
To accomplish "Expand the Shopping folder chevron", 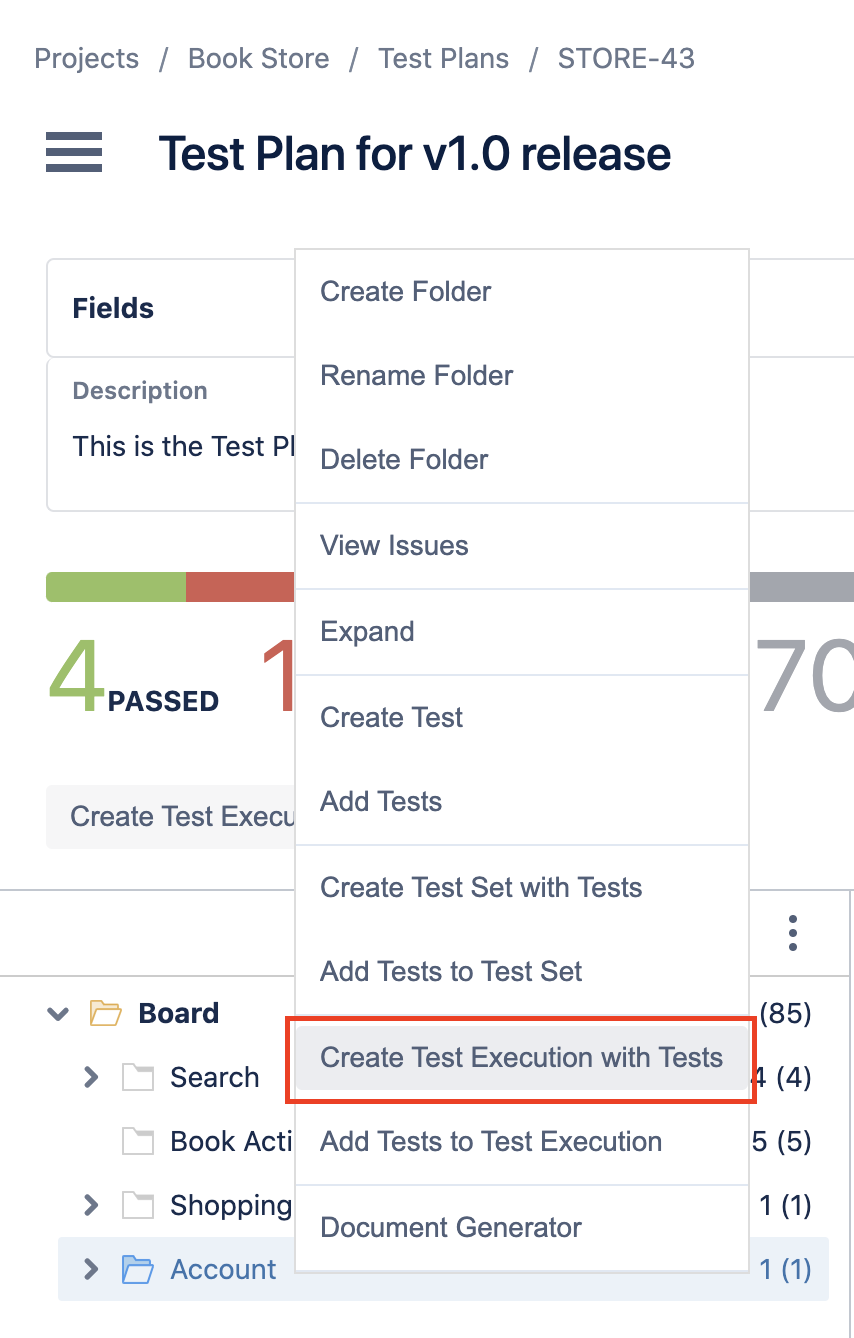I will (x=91, y=1205).
